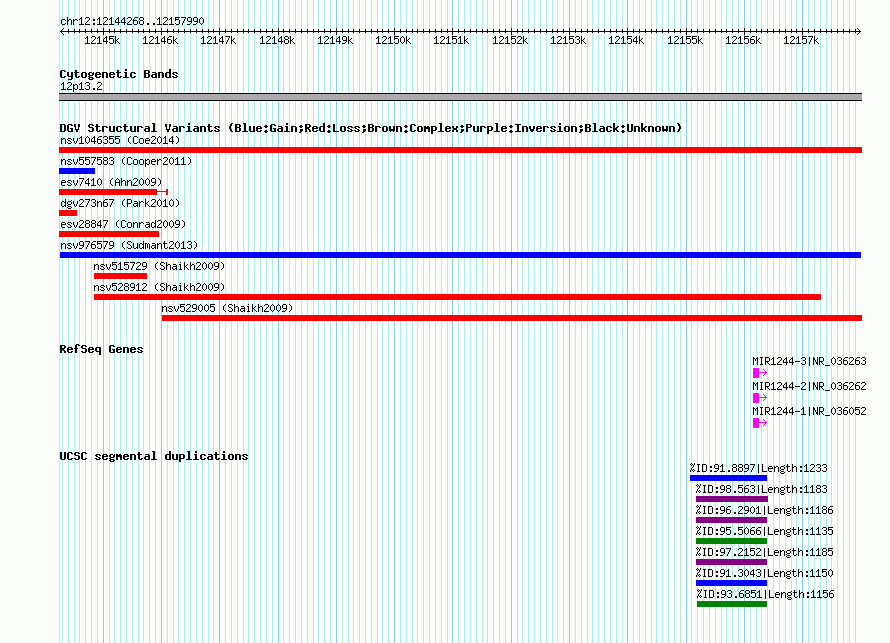Click the 12155k ruler position
This screenshot has width=890, height=643.
[685, 40]
